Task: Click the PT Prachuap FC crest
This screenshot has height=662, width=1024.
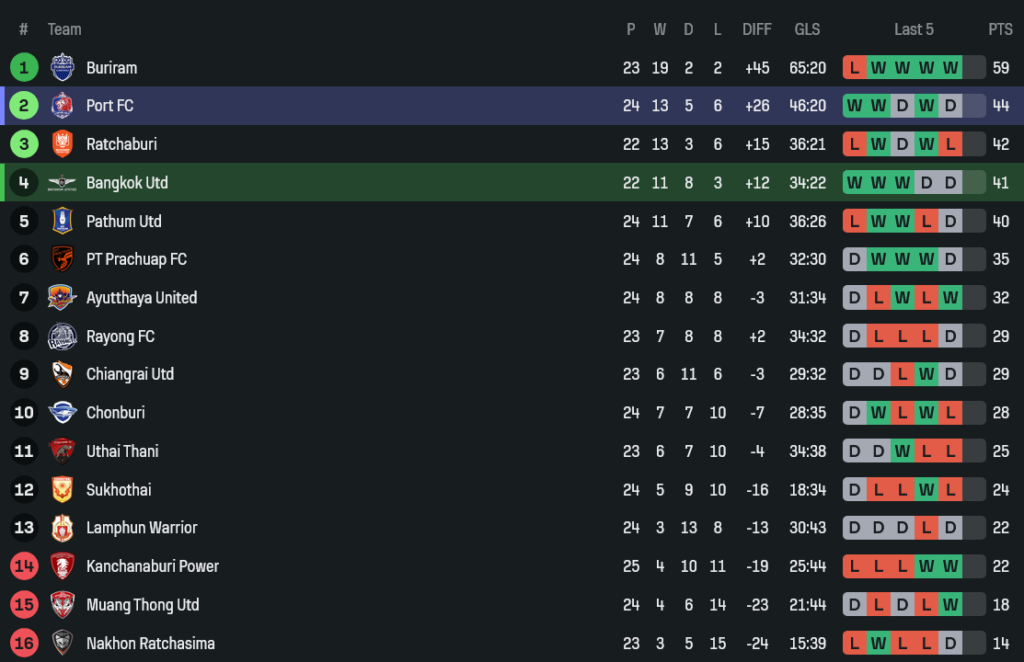Action: pyautogui.click(x=63, y=259)
